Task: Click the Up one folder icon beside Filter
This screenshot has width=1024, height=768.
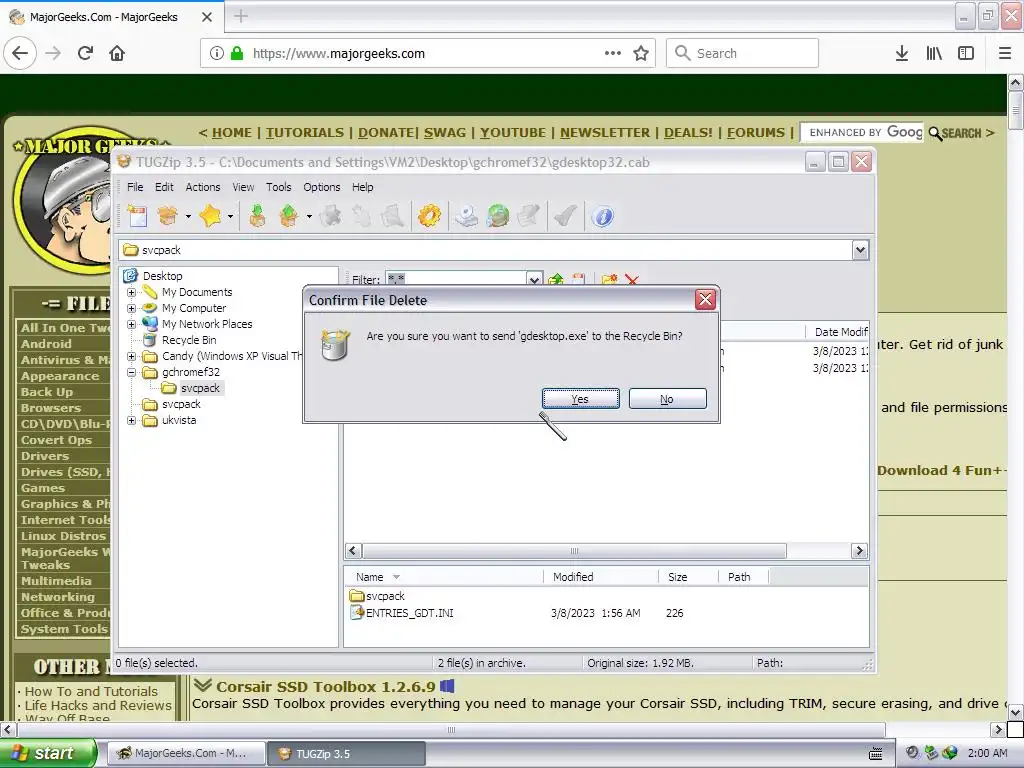Action: (556, 280)
